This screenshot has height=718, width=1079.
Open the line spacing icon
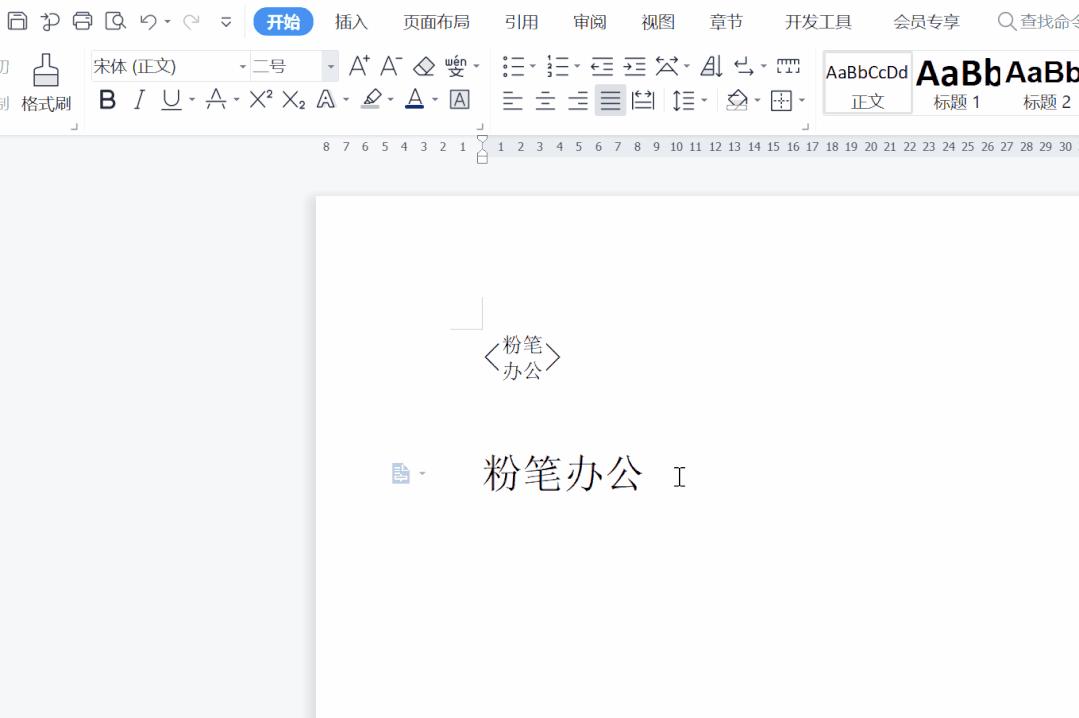(684, 99)
